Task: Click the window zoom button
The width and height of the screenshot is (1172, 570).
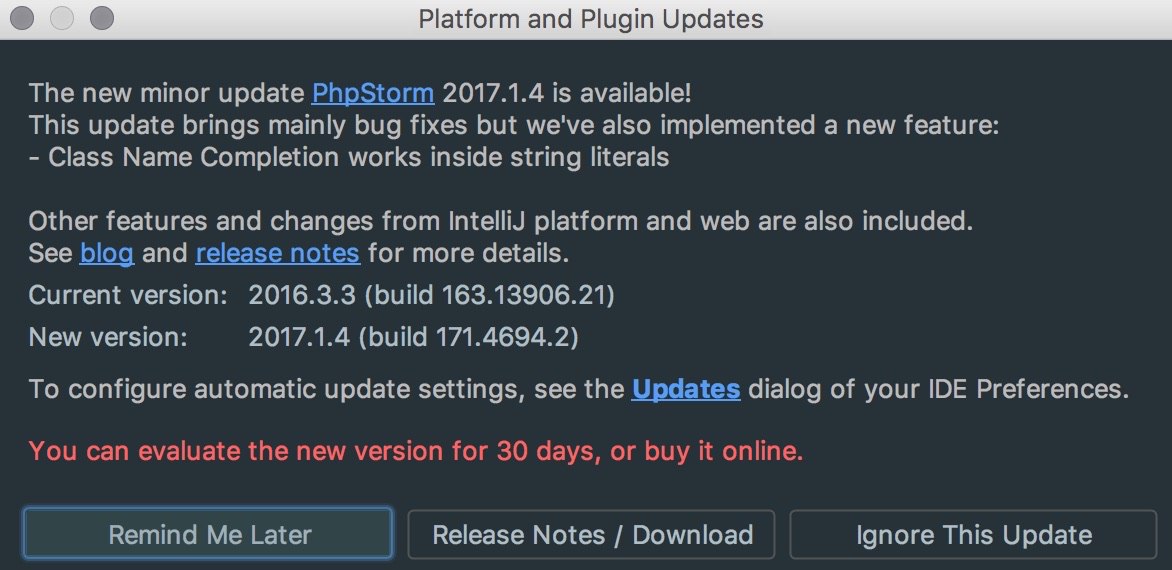Action: 100,18
